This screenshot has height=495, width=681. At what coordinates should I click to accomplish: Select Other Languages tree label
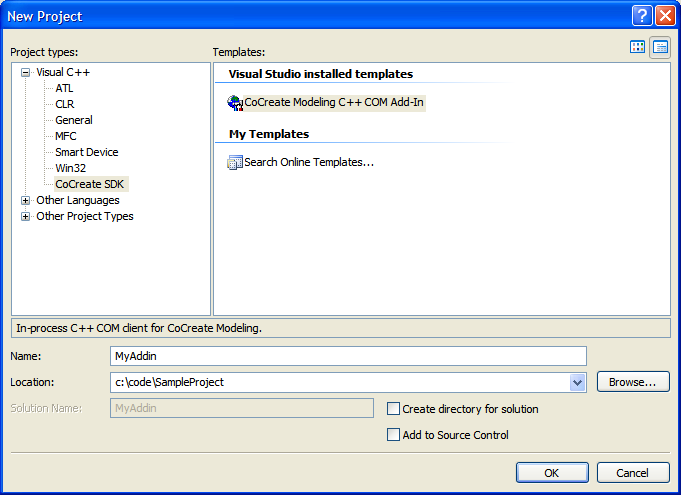[x=78, y=200]
